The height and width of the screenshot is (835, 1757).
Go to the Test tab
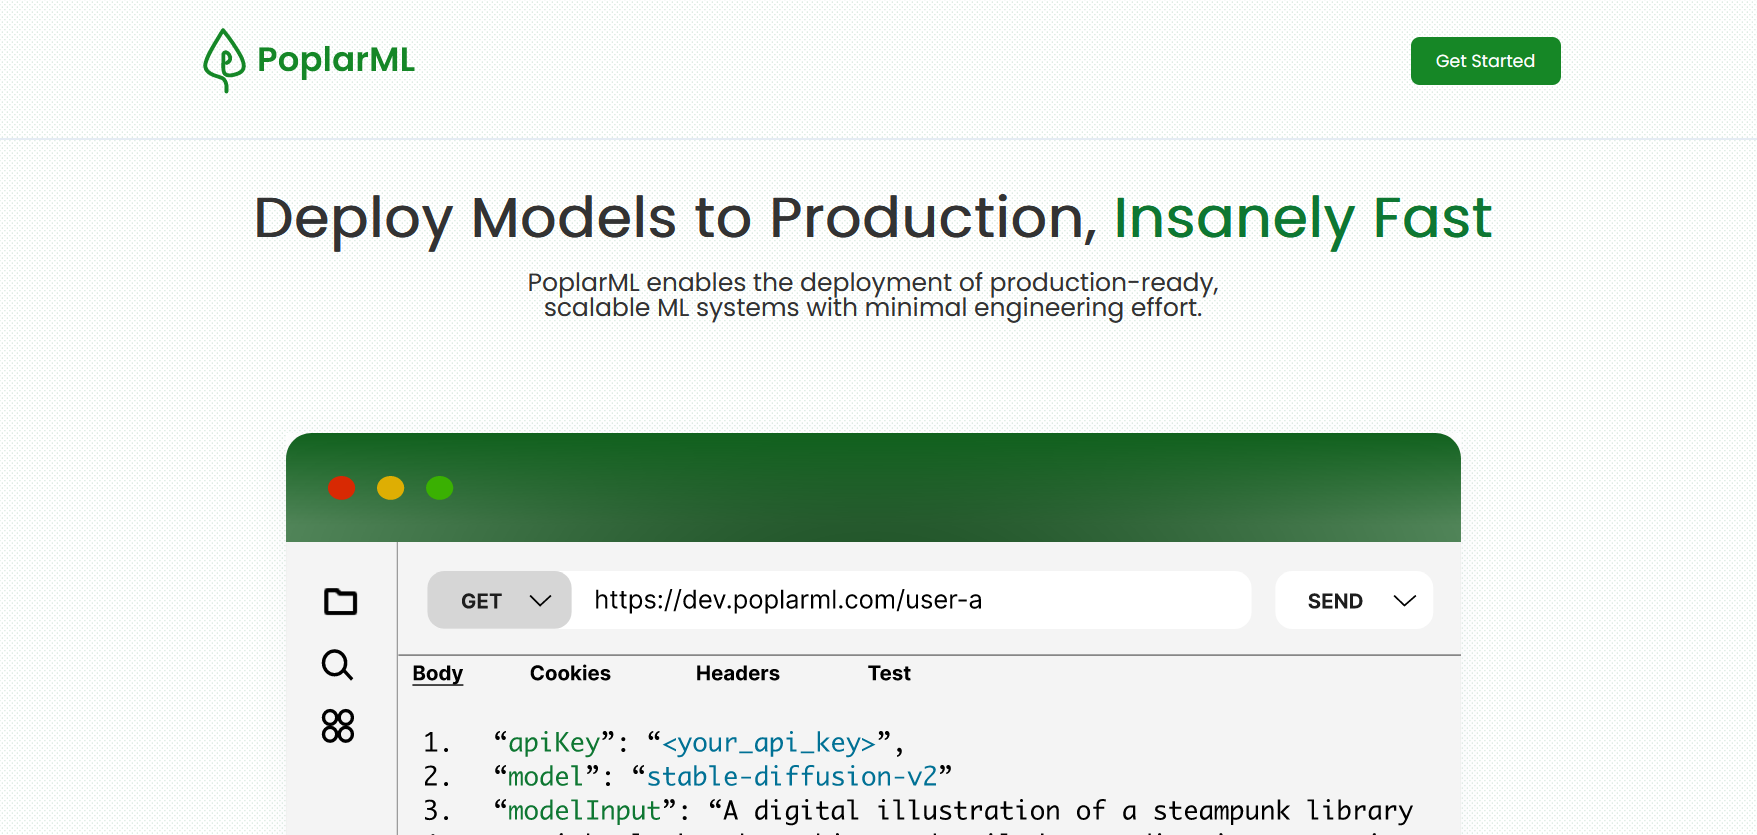point(889,673)
